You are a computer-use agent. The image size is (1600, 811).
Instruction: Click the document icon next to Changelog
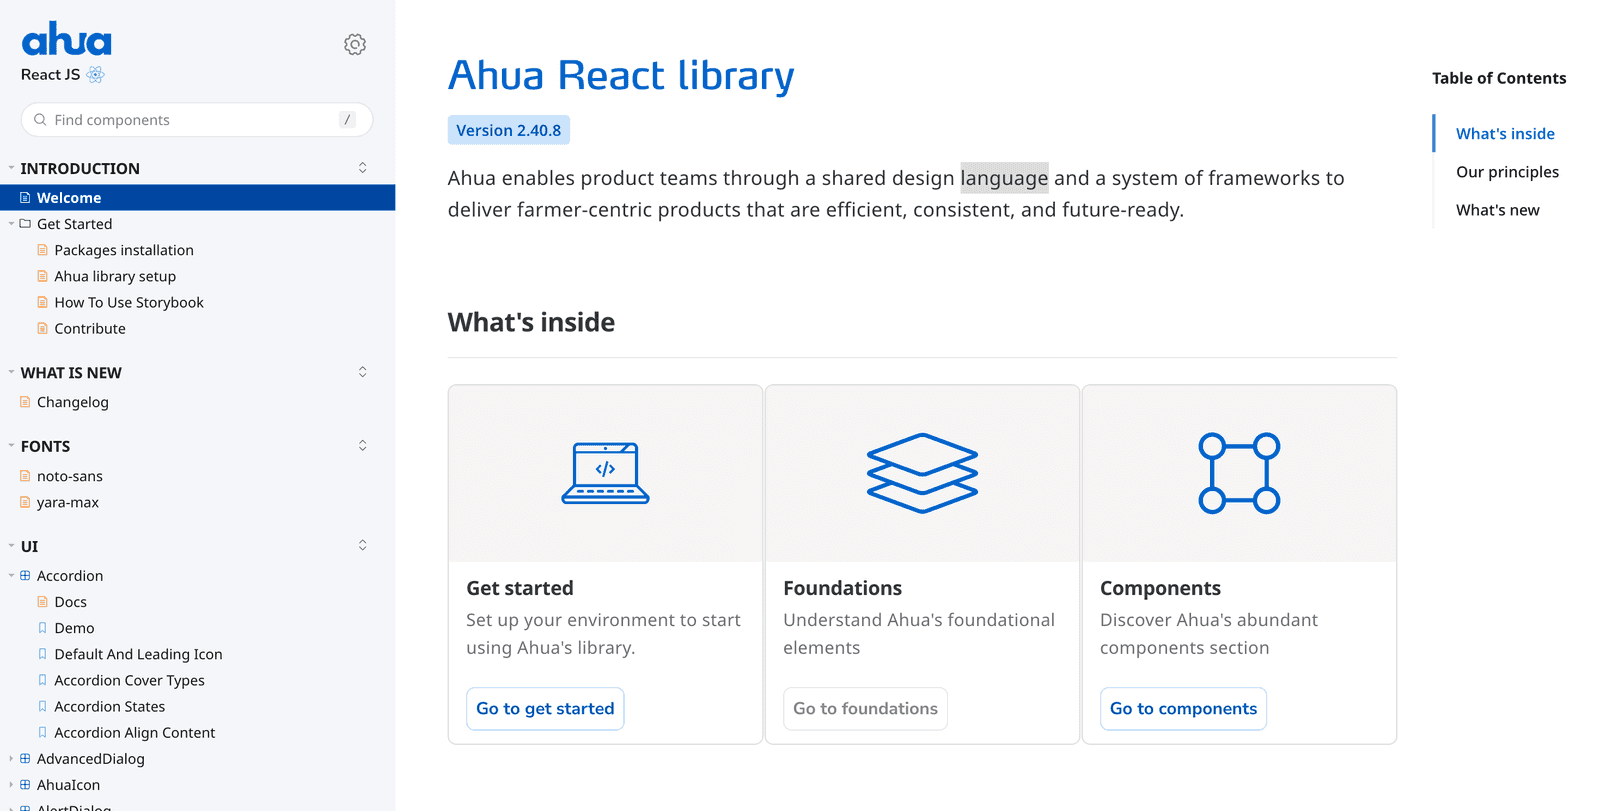click(x=25, y=402)
